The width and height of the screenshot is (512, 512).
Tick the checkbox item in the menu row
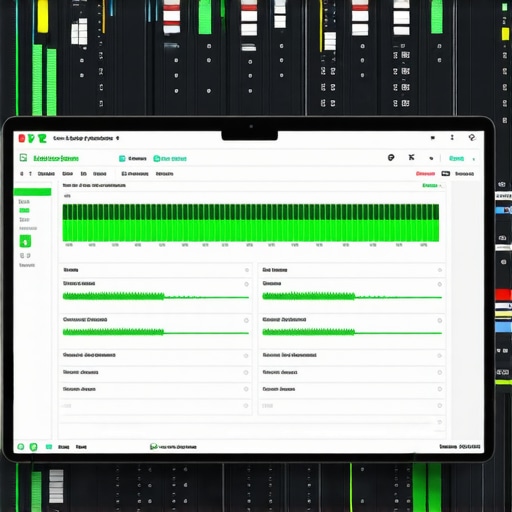tap(135, 174)
